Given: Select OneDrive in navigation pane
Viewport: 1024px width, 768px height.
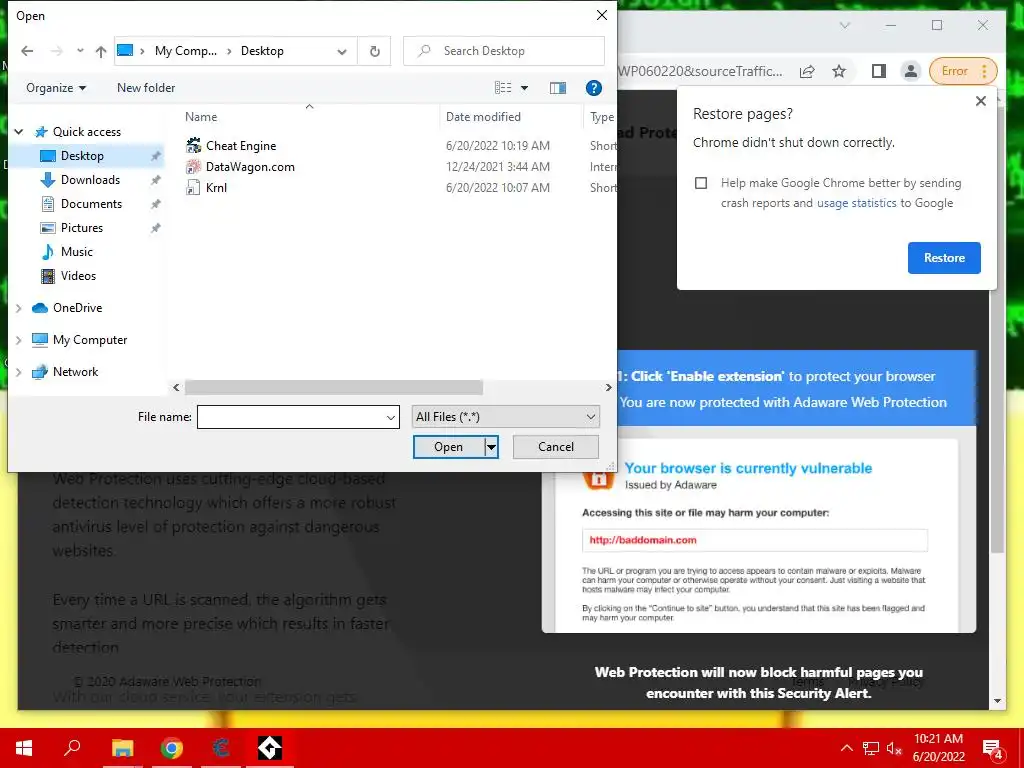Looking at the screenshot, I should click(x=77, y=308).
